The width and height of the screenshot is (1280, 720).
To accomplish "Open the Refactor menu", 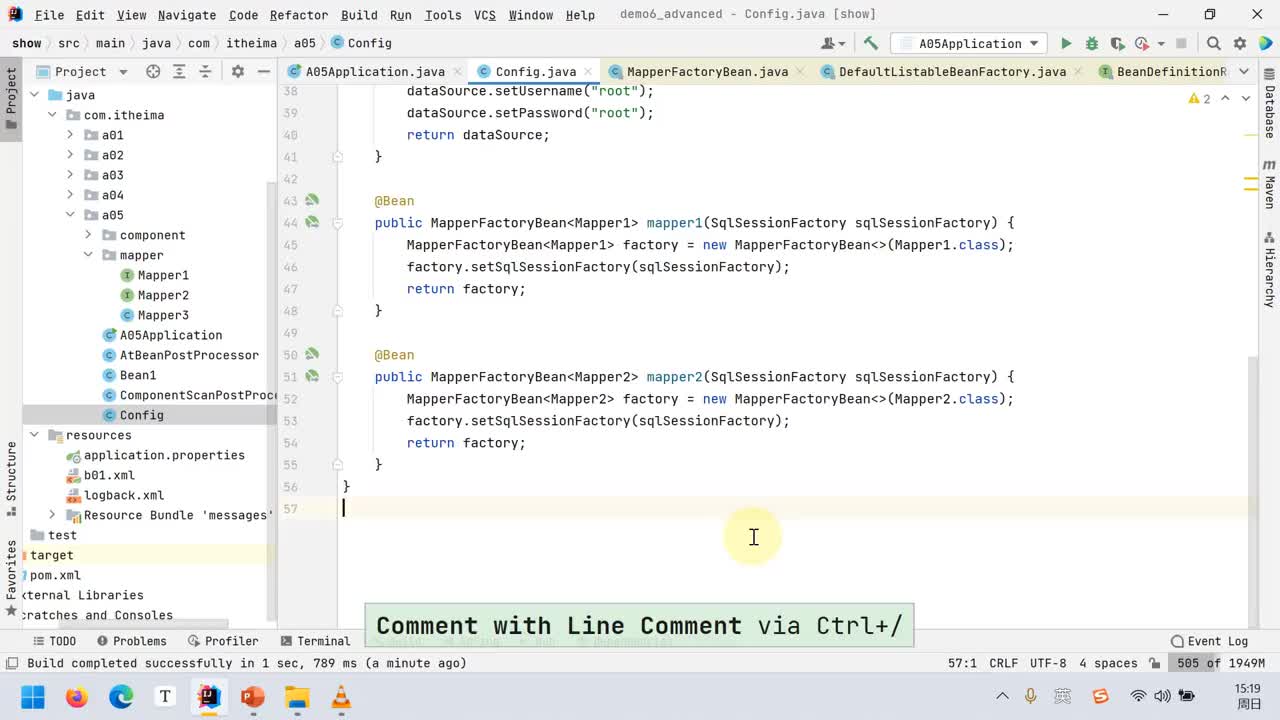I will pyautogui.click(x=298, y=15).
